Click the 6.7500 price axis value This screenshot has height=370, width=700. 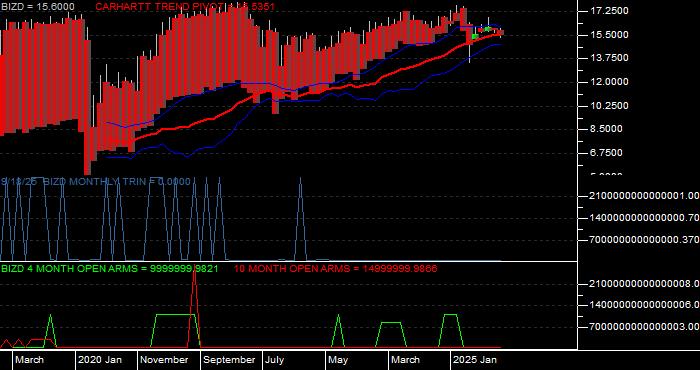click(606, 153)
